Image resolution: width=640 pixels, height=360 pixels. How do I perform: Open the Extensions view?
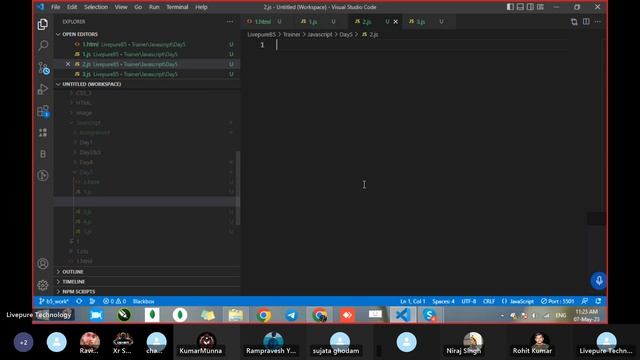pyautogui.click(x=43, y=111)
